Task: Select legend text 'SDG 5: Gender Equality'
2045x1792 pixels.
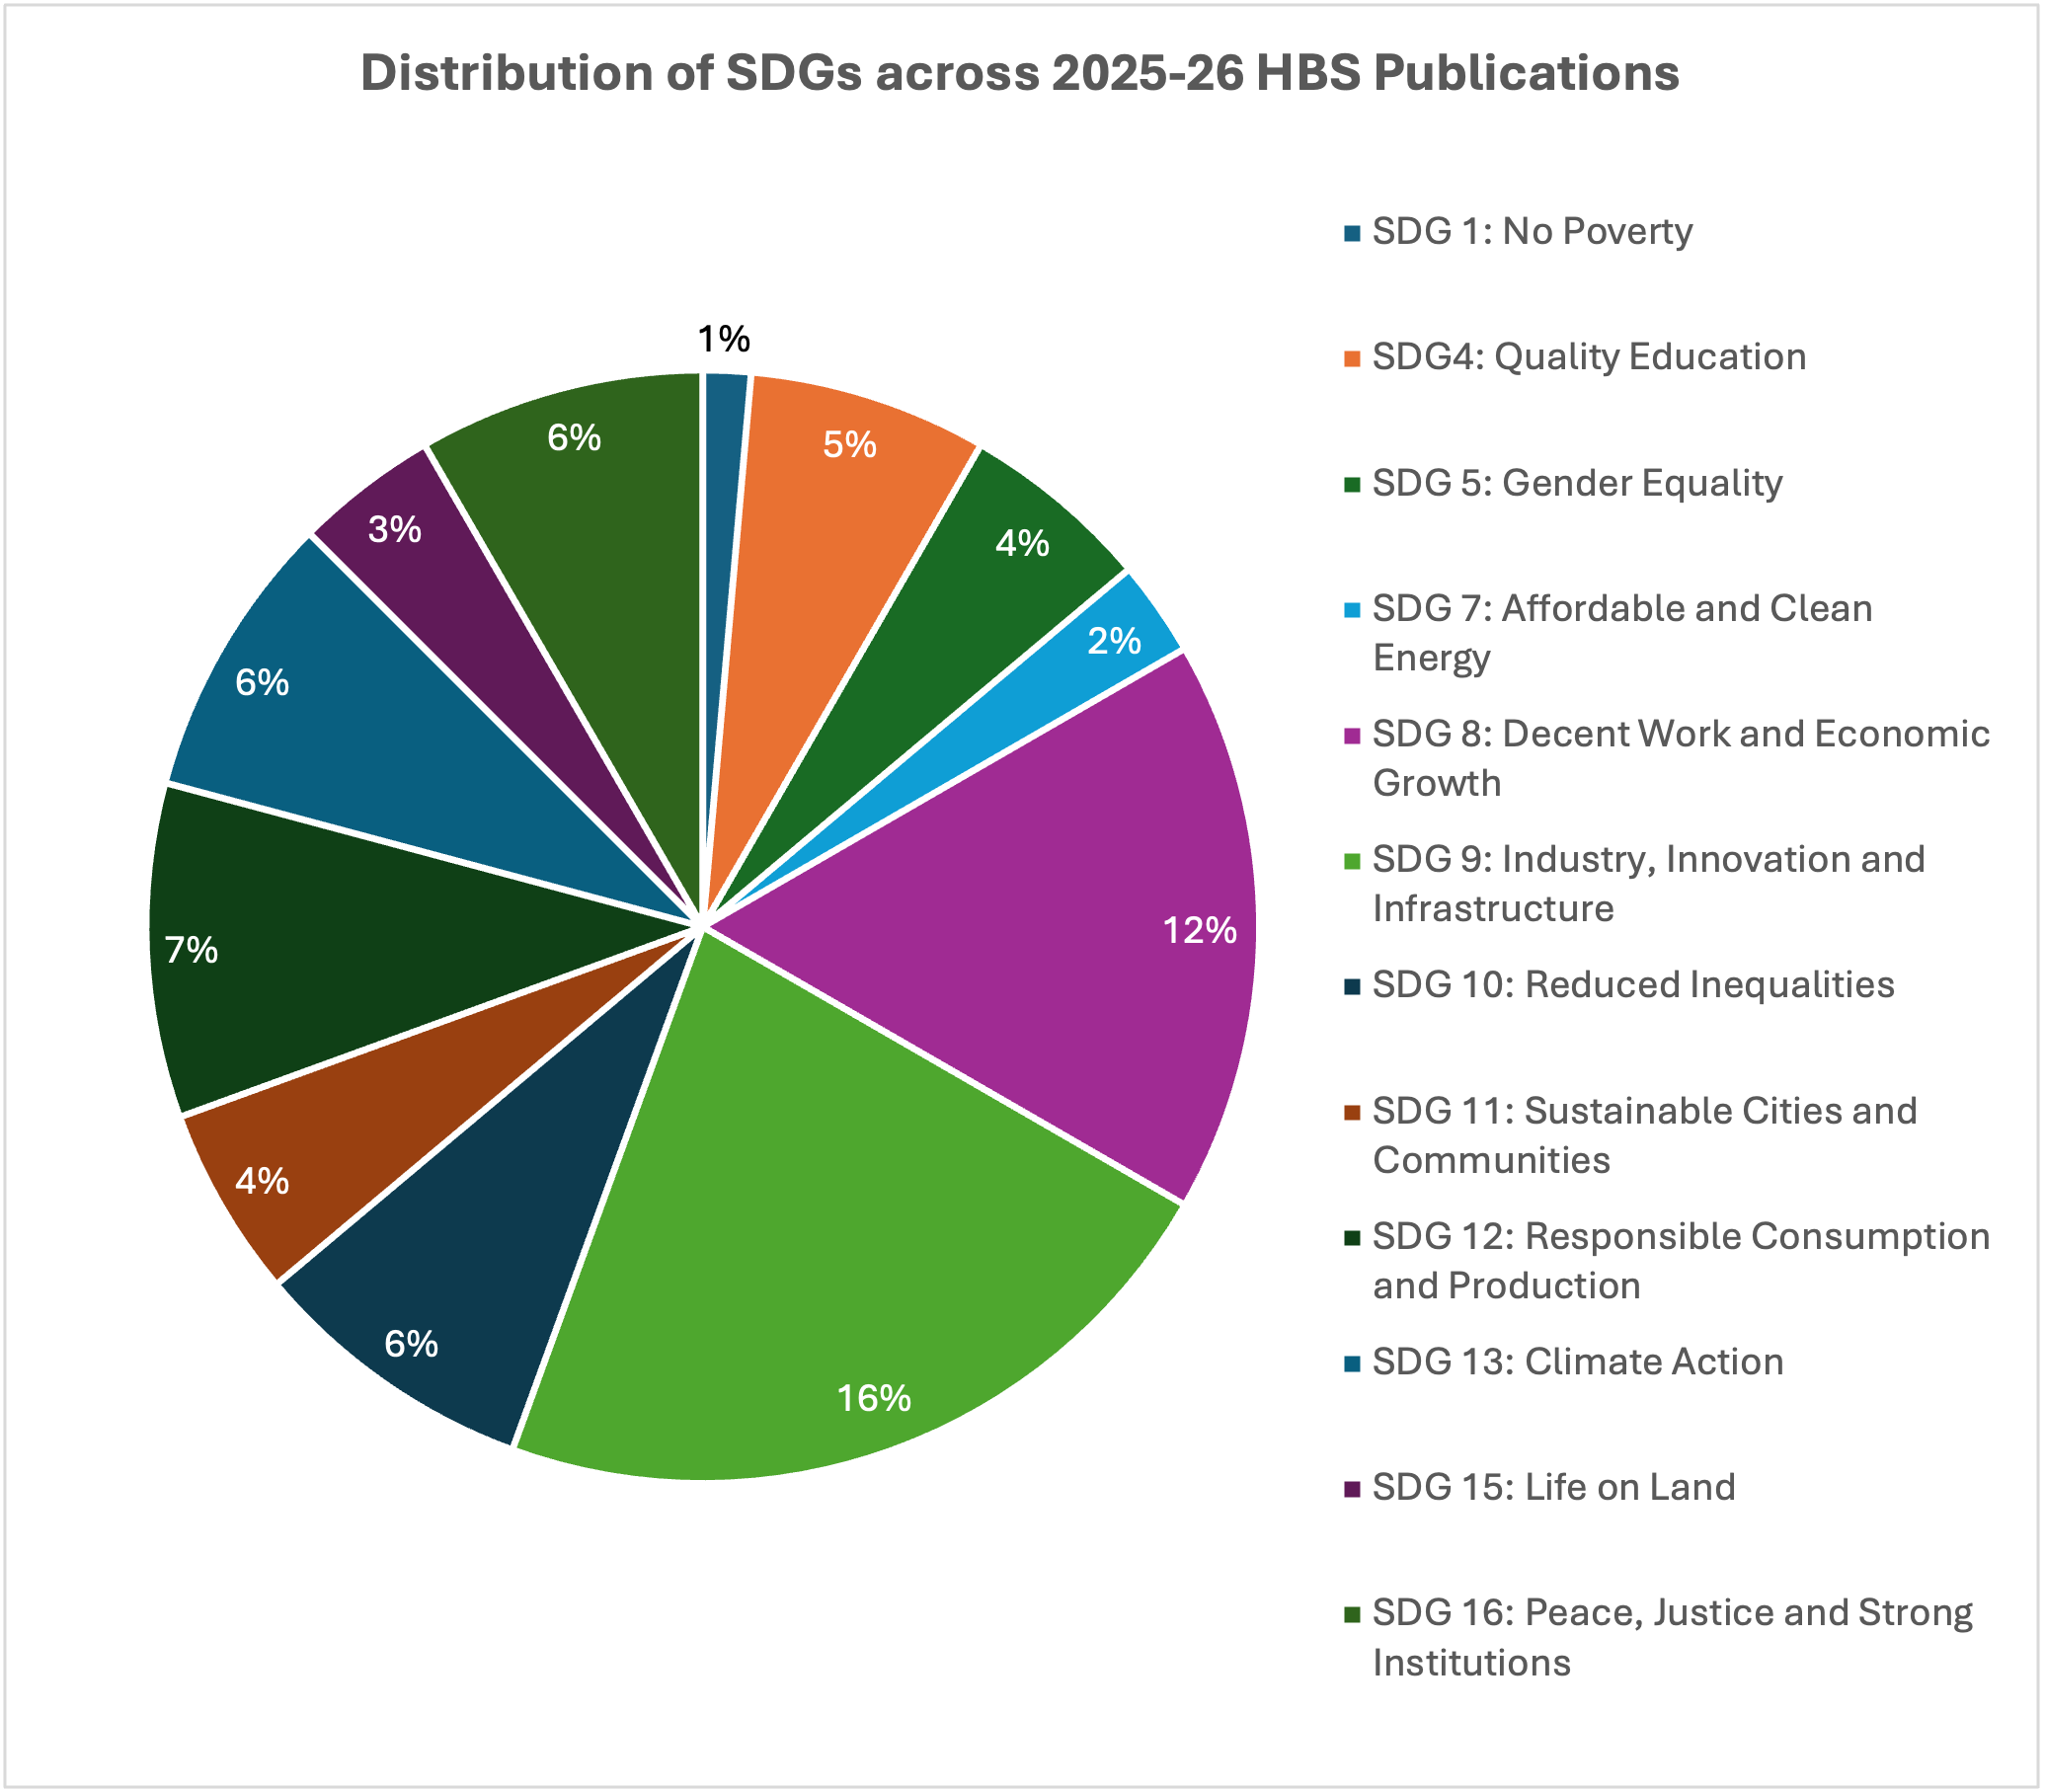Action: coord(1577,484)
